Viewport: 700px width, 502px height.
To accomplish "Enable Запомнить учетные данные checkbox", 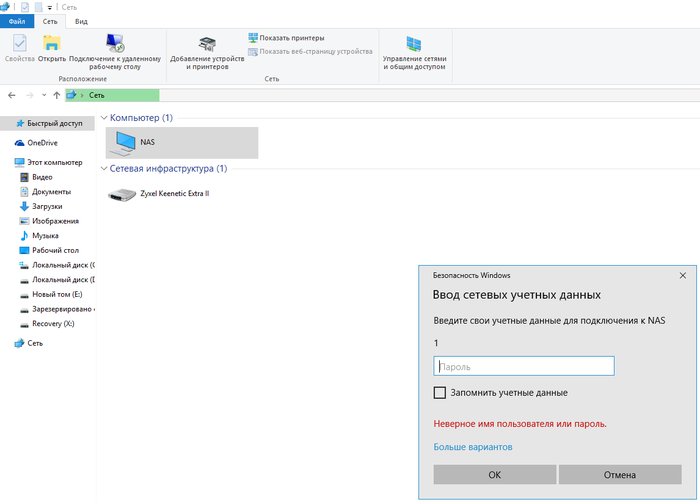I will tap(440, 393).
